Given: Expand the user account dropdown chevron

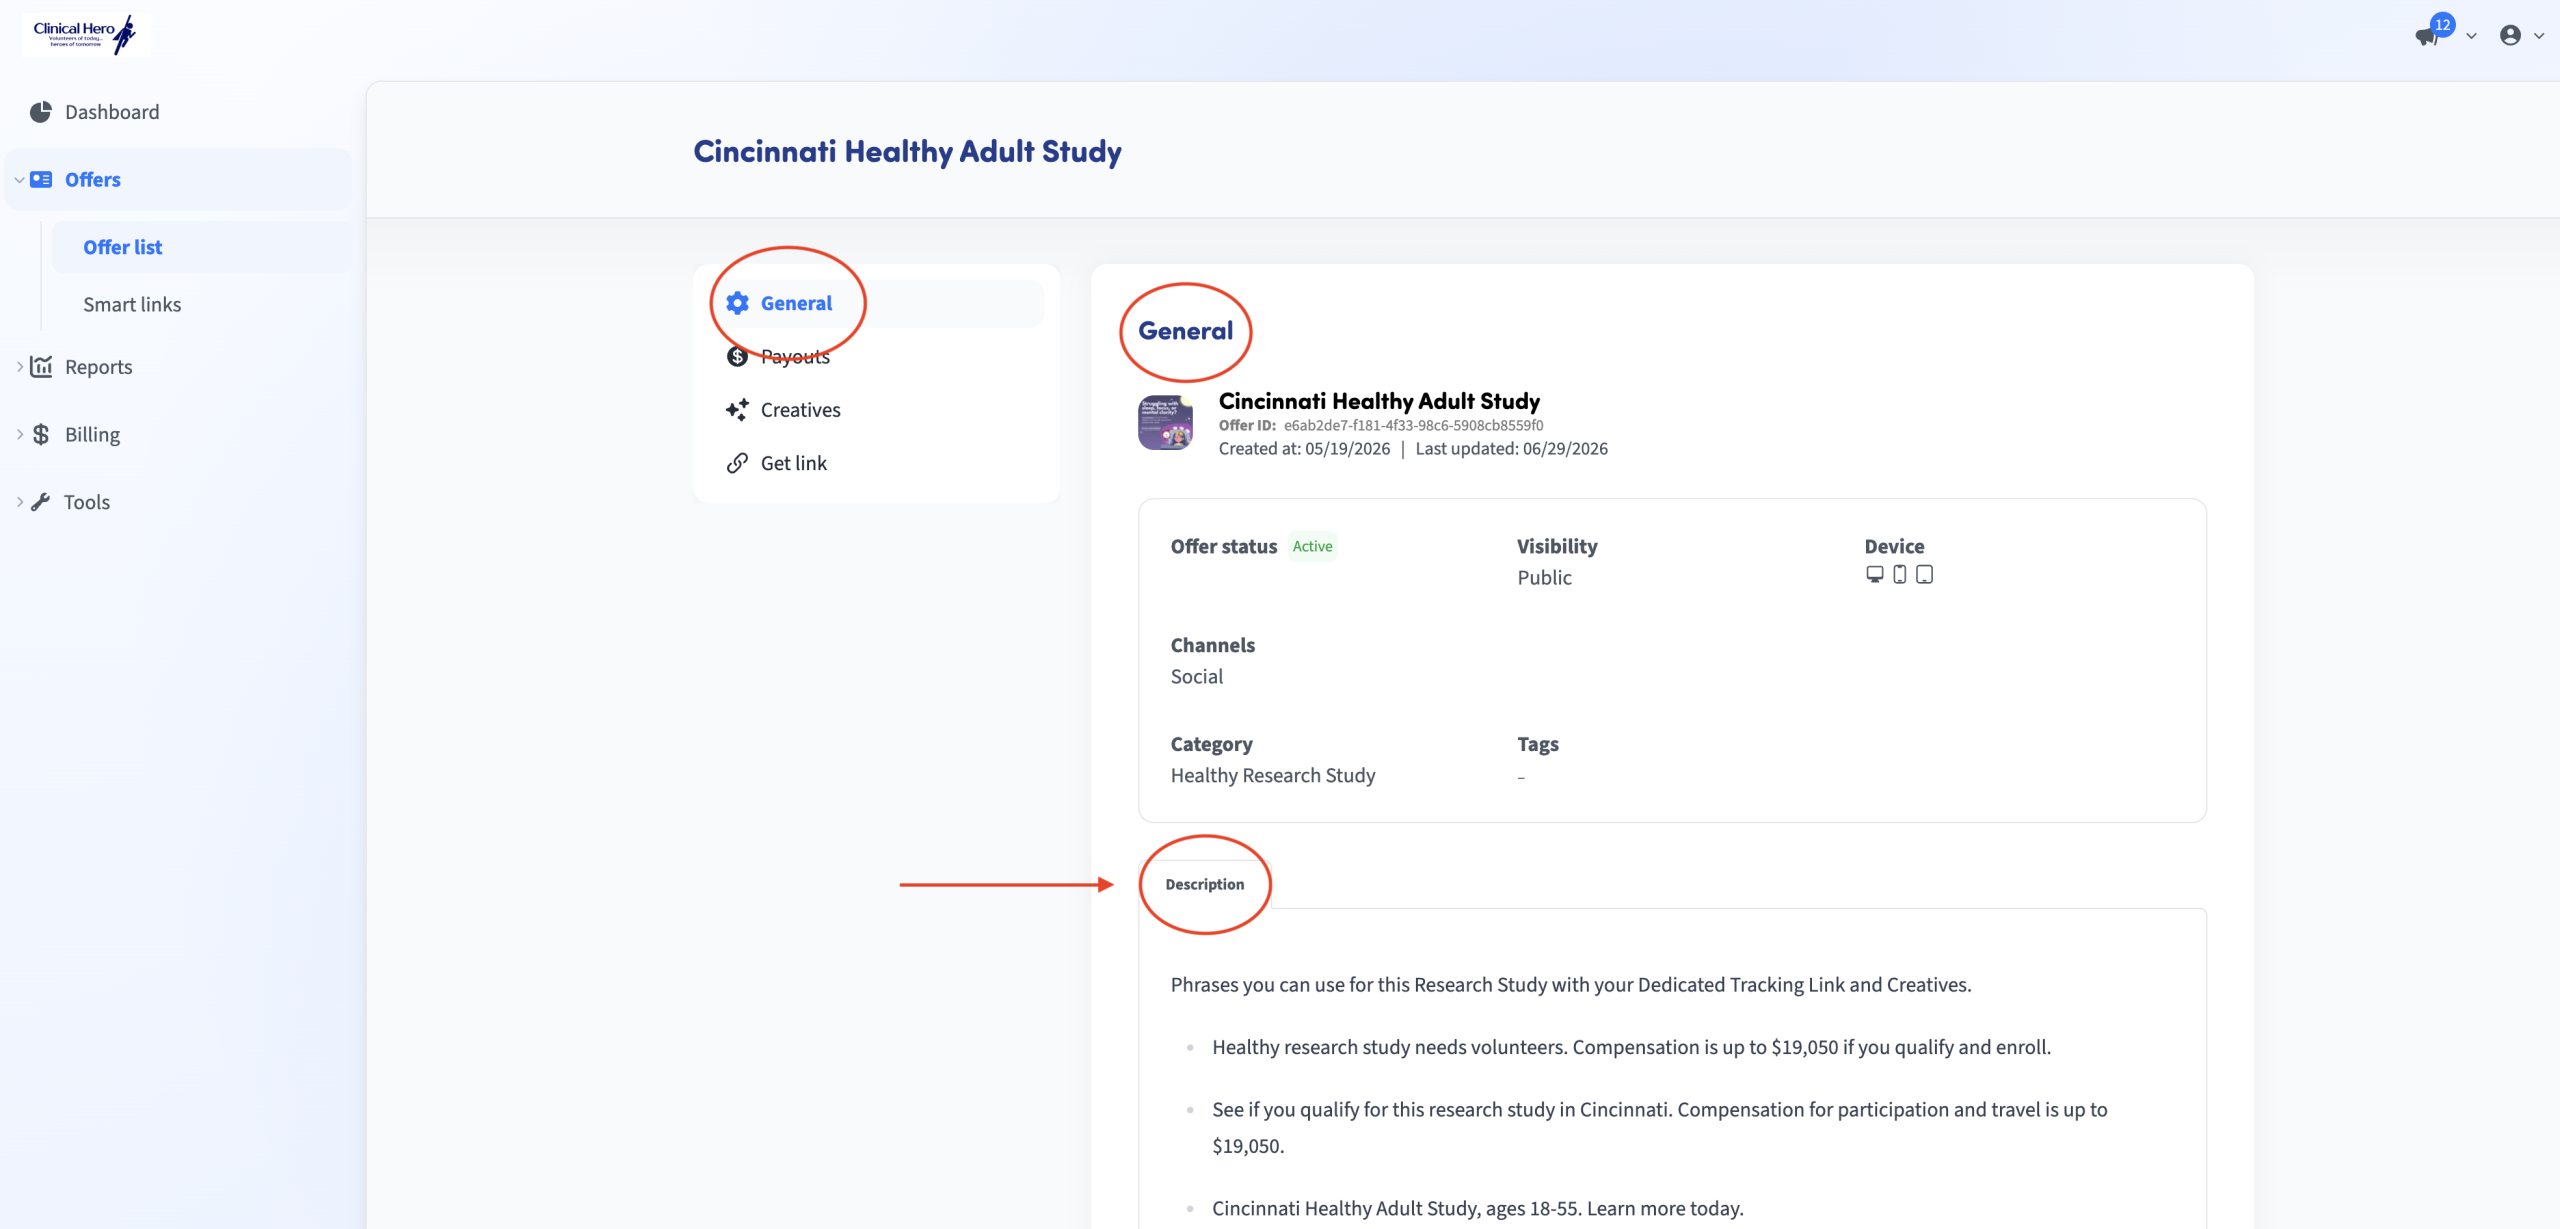Looking at the screenshot, I should (2539, 36).
